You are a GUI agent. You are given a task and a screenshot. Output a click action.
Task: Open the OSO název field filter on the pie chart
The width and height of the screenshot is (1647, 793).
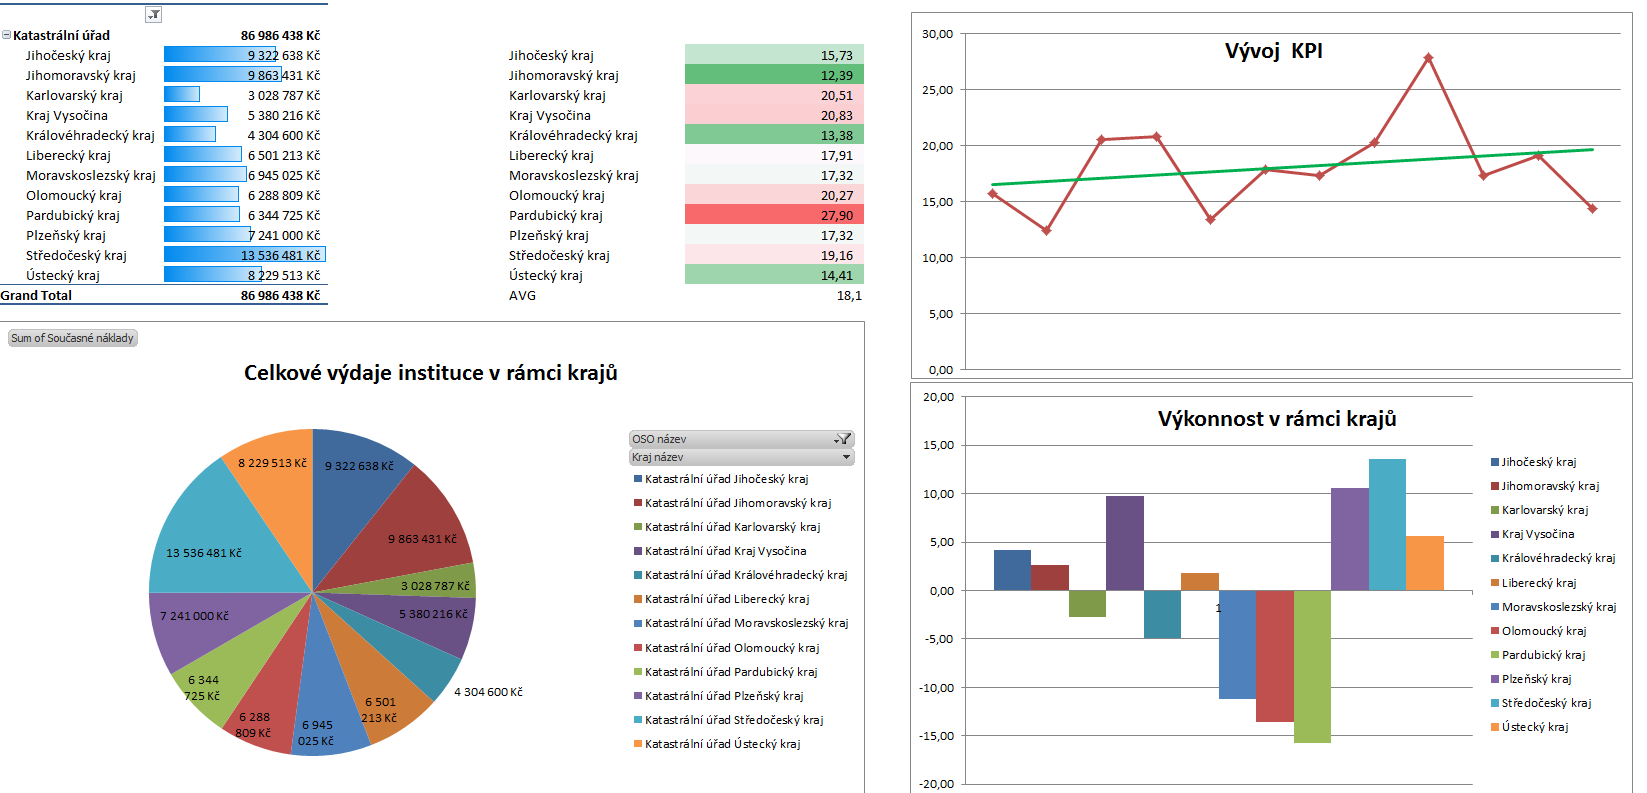tap(741, 439)
